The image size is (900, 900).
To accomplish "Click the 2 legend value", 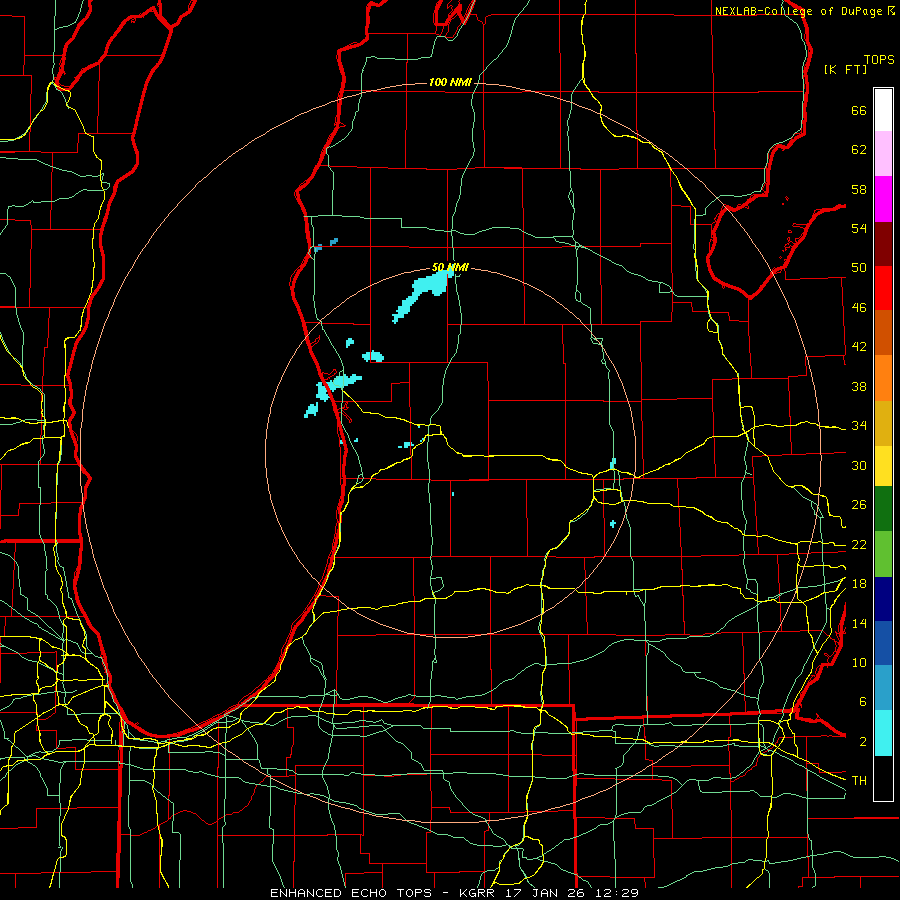I will coord(862,742).
